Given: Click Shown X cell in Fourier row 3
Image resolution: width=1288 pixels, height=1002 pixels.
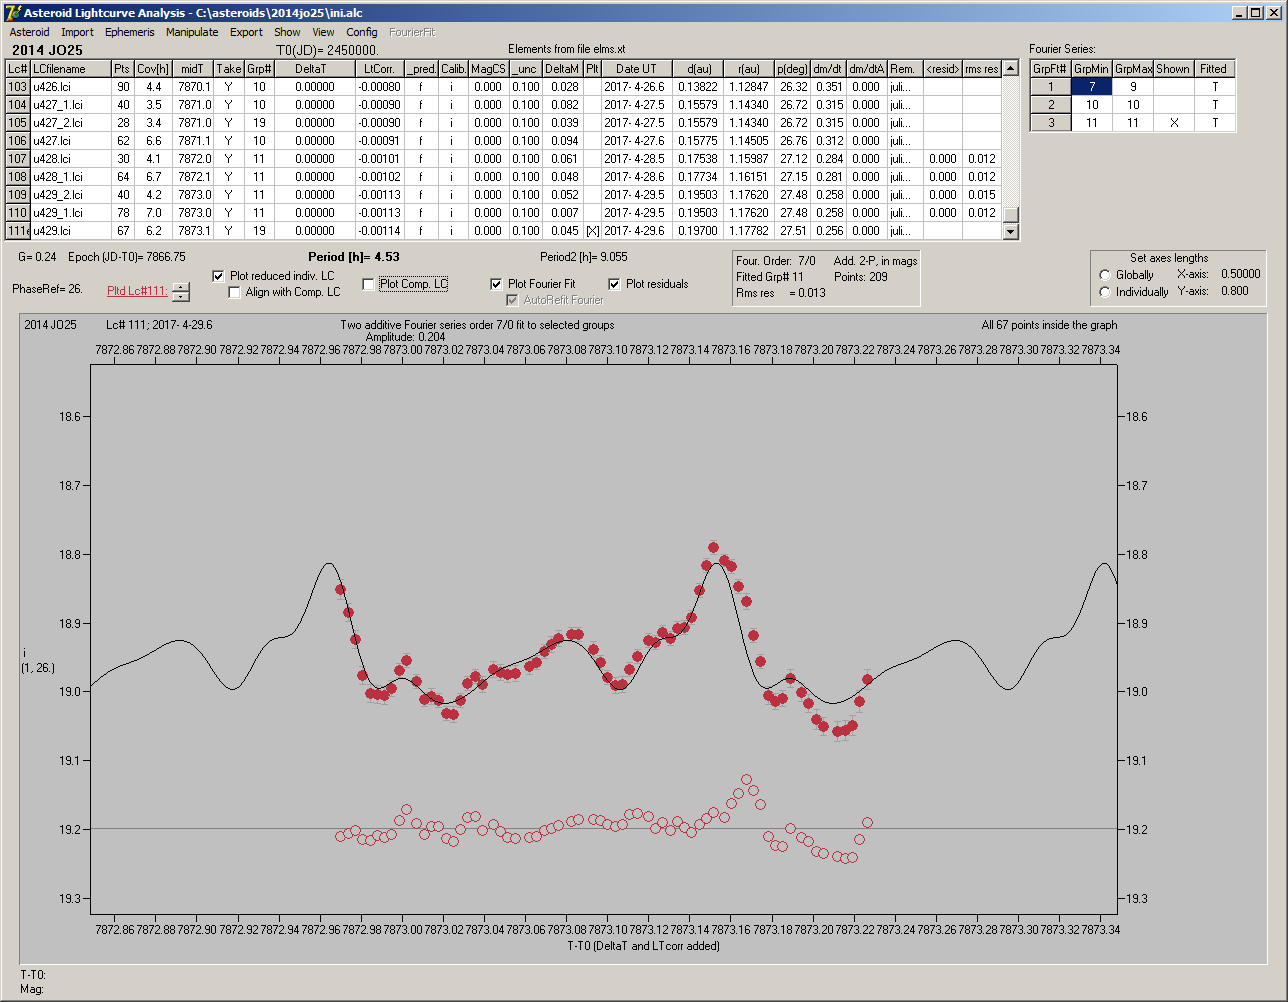Looking at the screenshot, I should (1173, 123).
